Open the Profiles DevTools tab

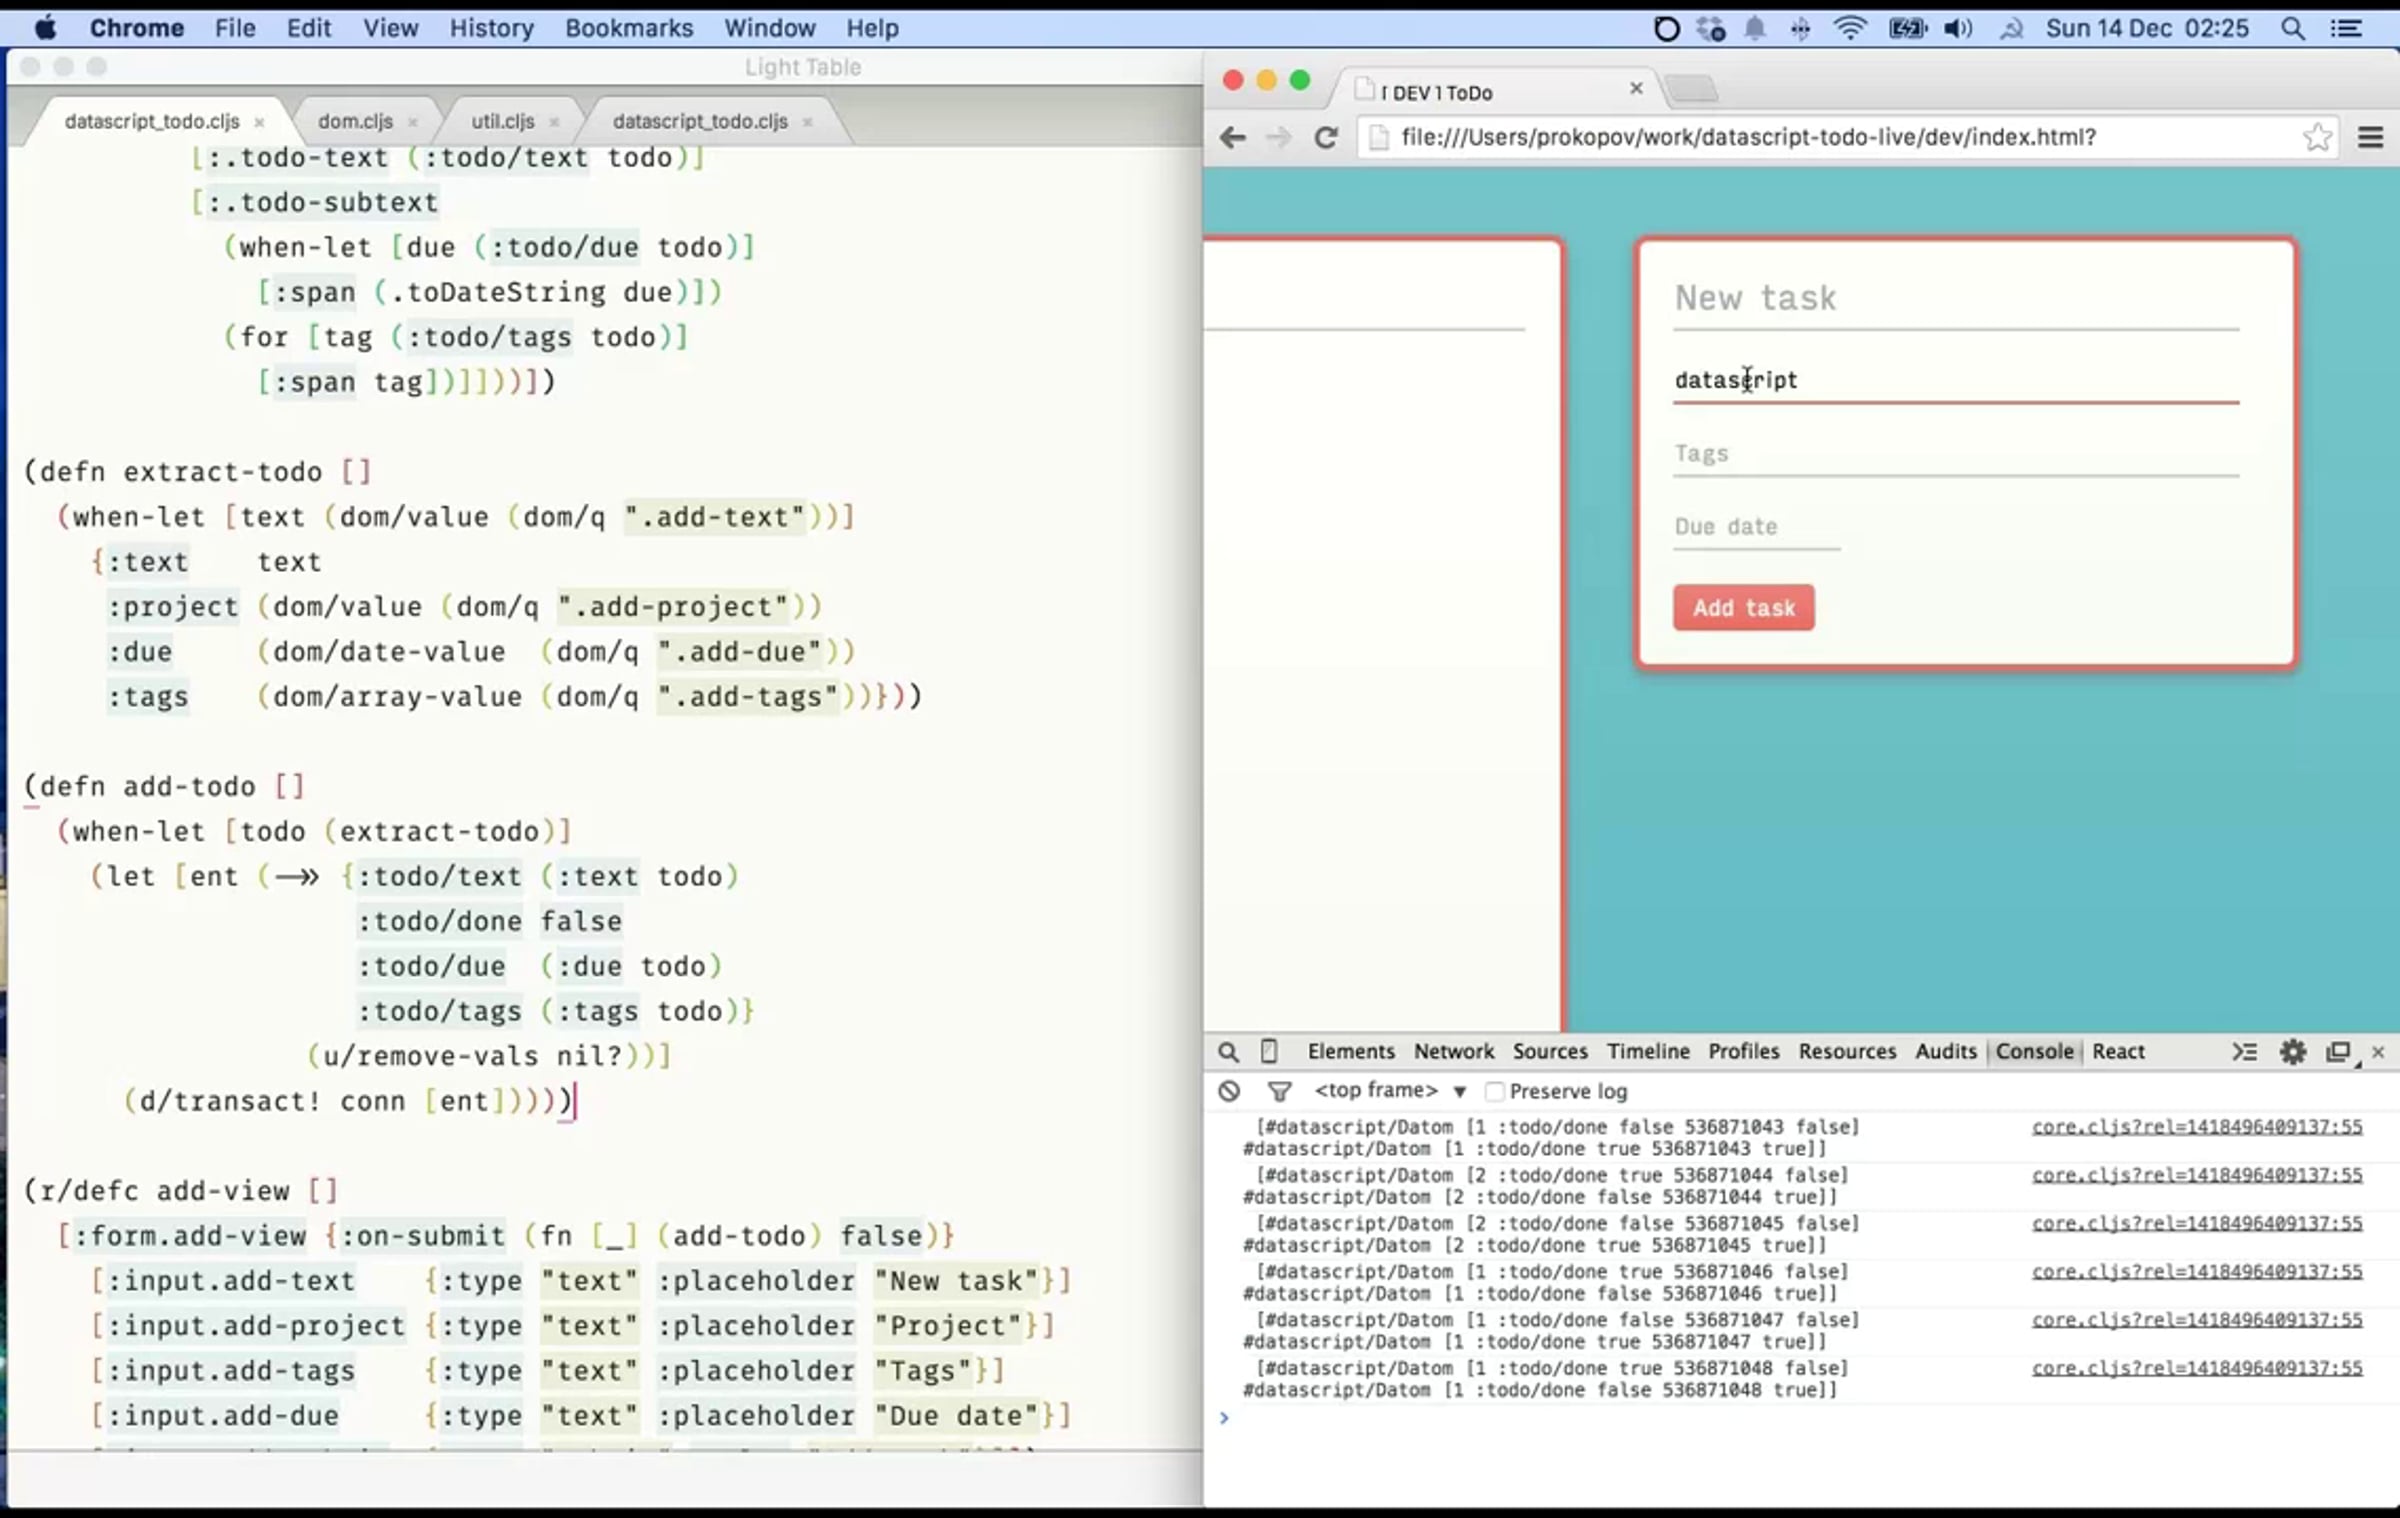pyautogui.click(x=1744, y=1052)
